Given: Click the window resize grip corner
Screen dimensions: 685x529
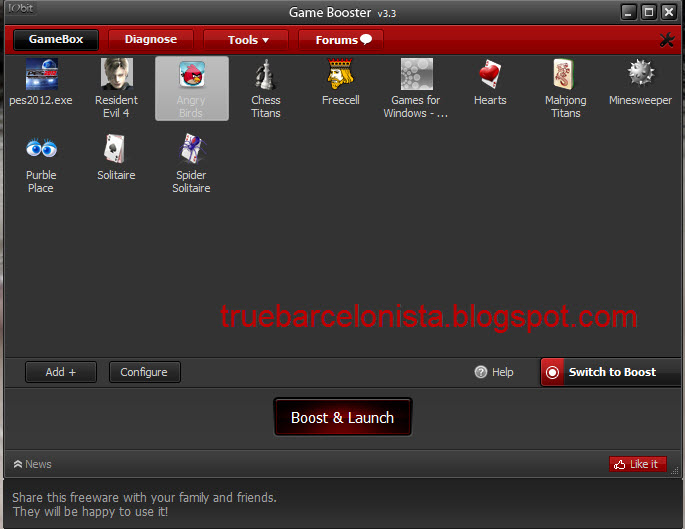Looking at the screenshot, I should [675, 470].
